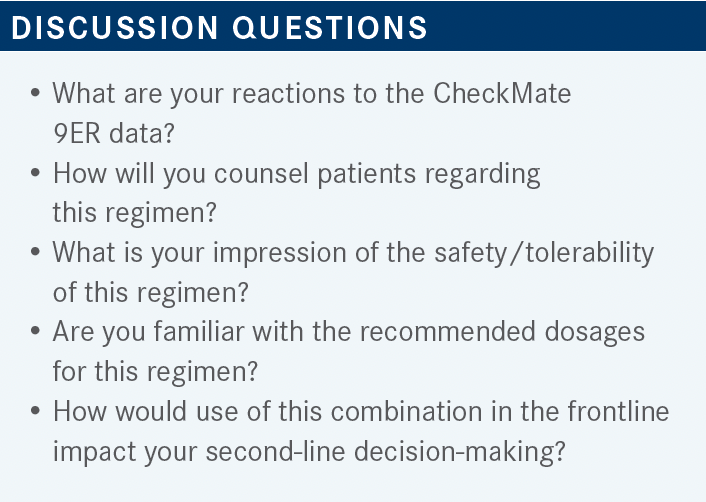Image resolution: width=706 pixels, height=502 pixels.
Task: Select the counsel patients question
Action: [296, 193]
